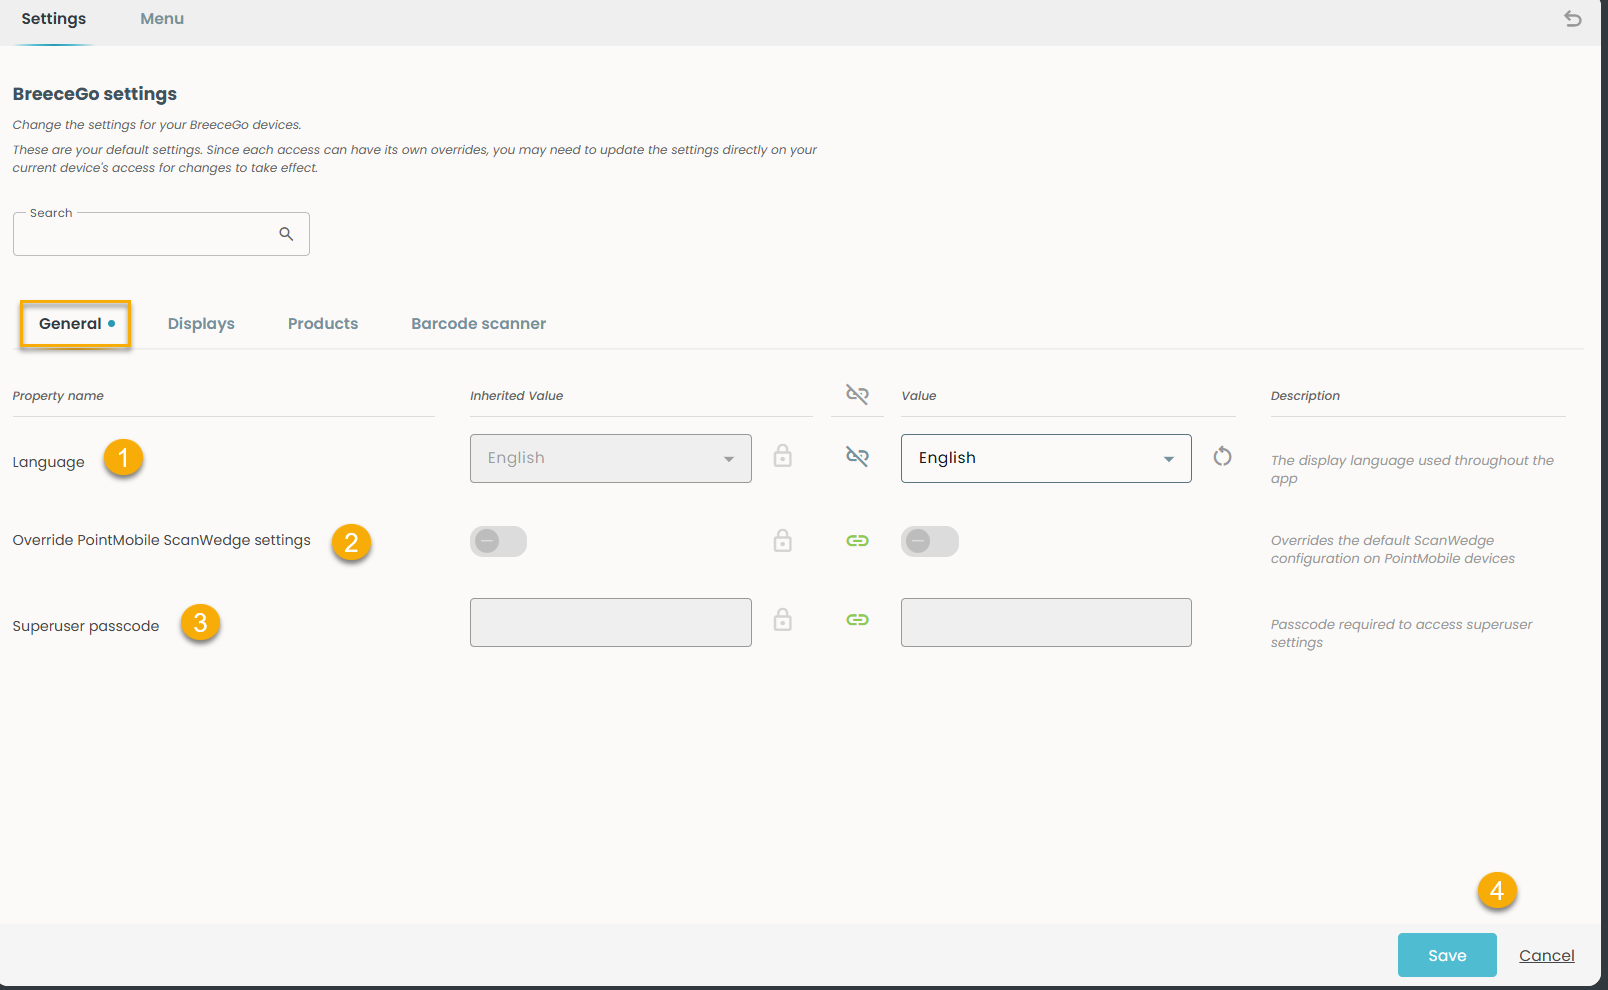The width and height of the screenshot is (1608, 990).
Task: Click the inherited Superuser passcode field
Action: 611,622
